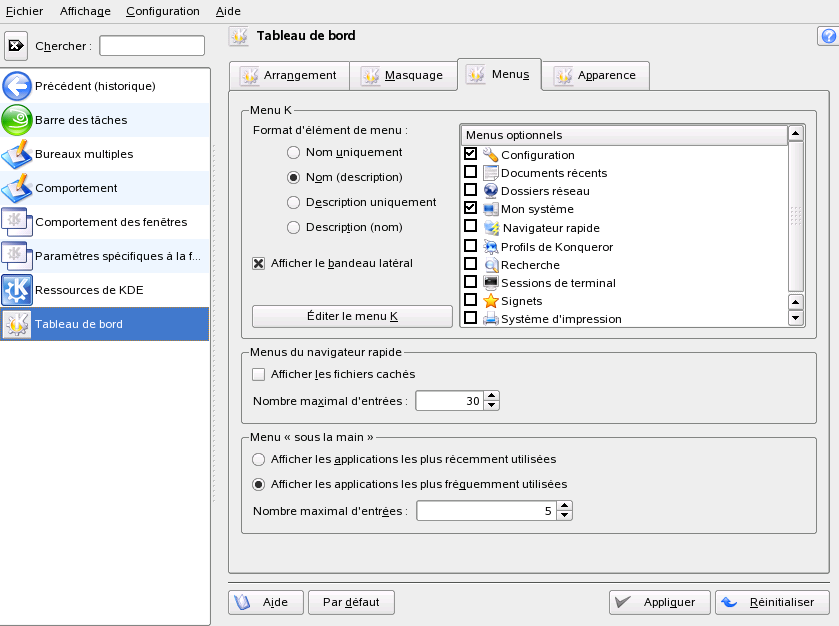Switch to the Apparence tab
This screenshot has width=839, height=626.
[596, 75]
